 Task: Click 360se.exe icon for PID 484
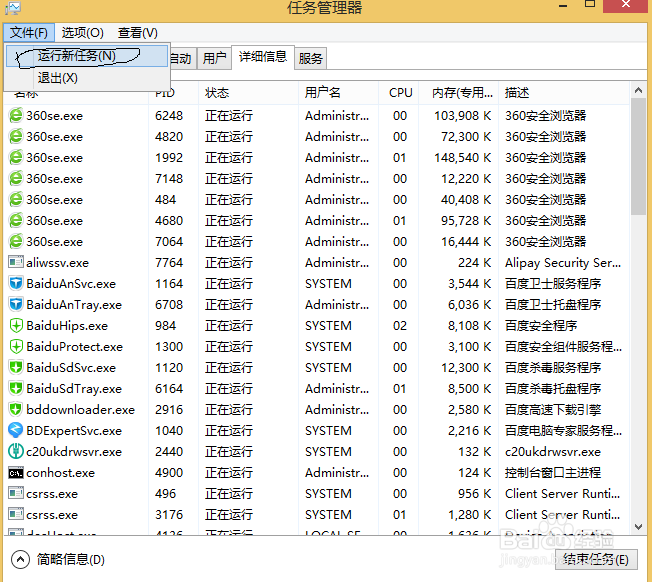16,199
